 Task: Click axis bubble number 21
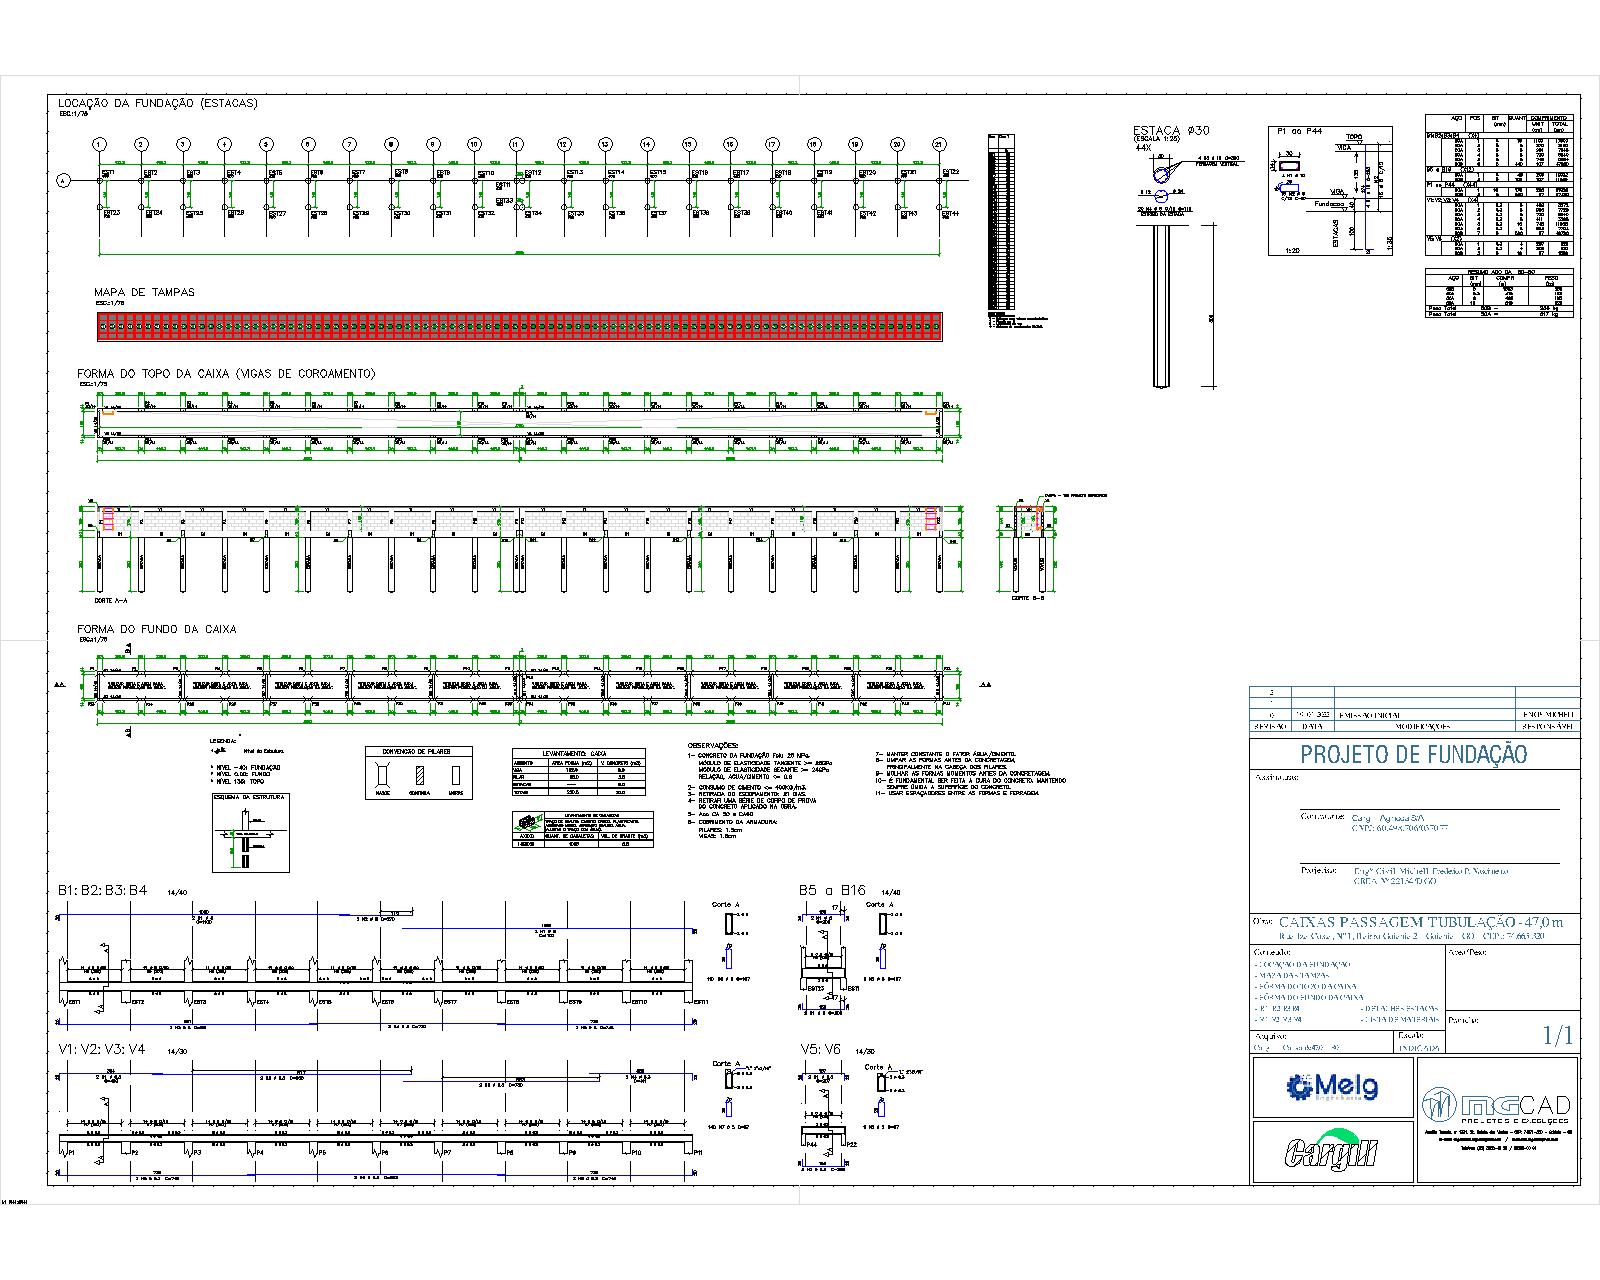coord(938,145)
